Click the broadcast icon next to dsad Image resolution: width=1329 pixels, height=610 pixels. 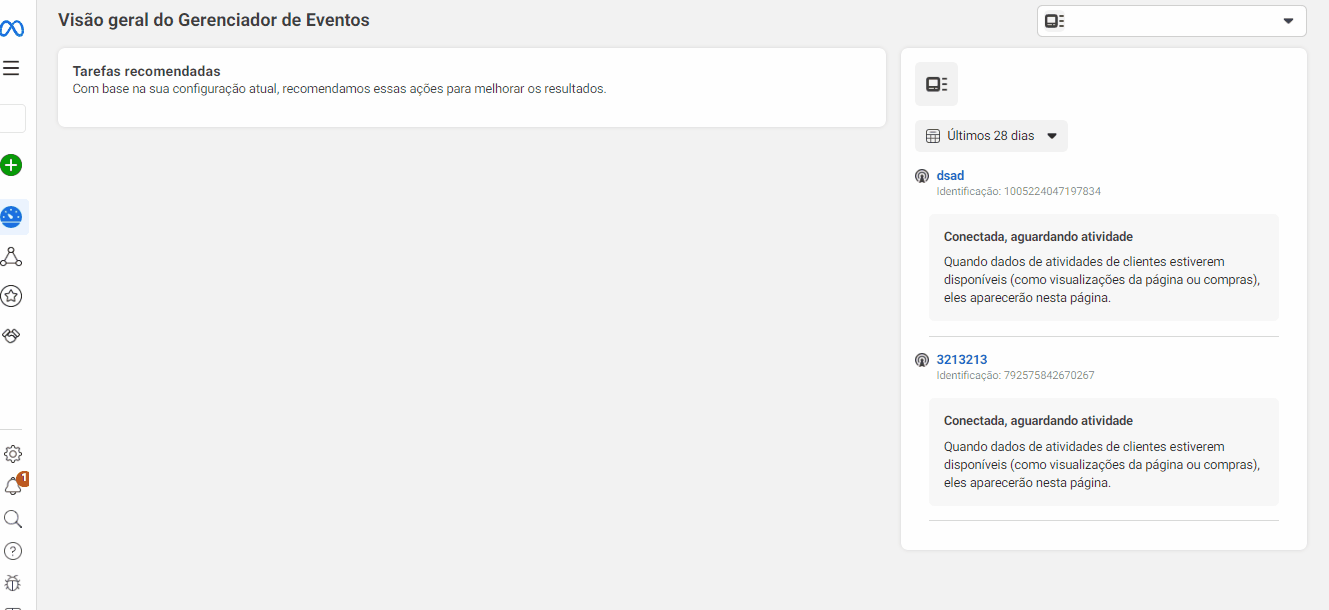point(921,175)
